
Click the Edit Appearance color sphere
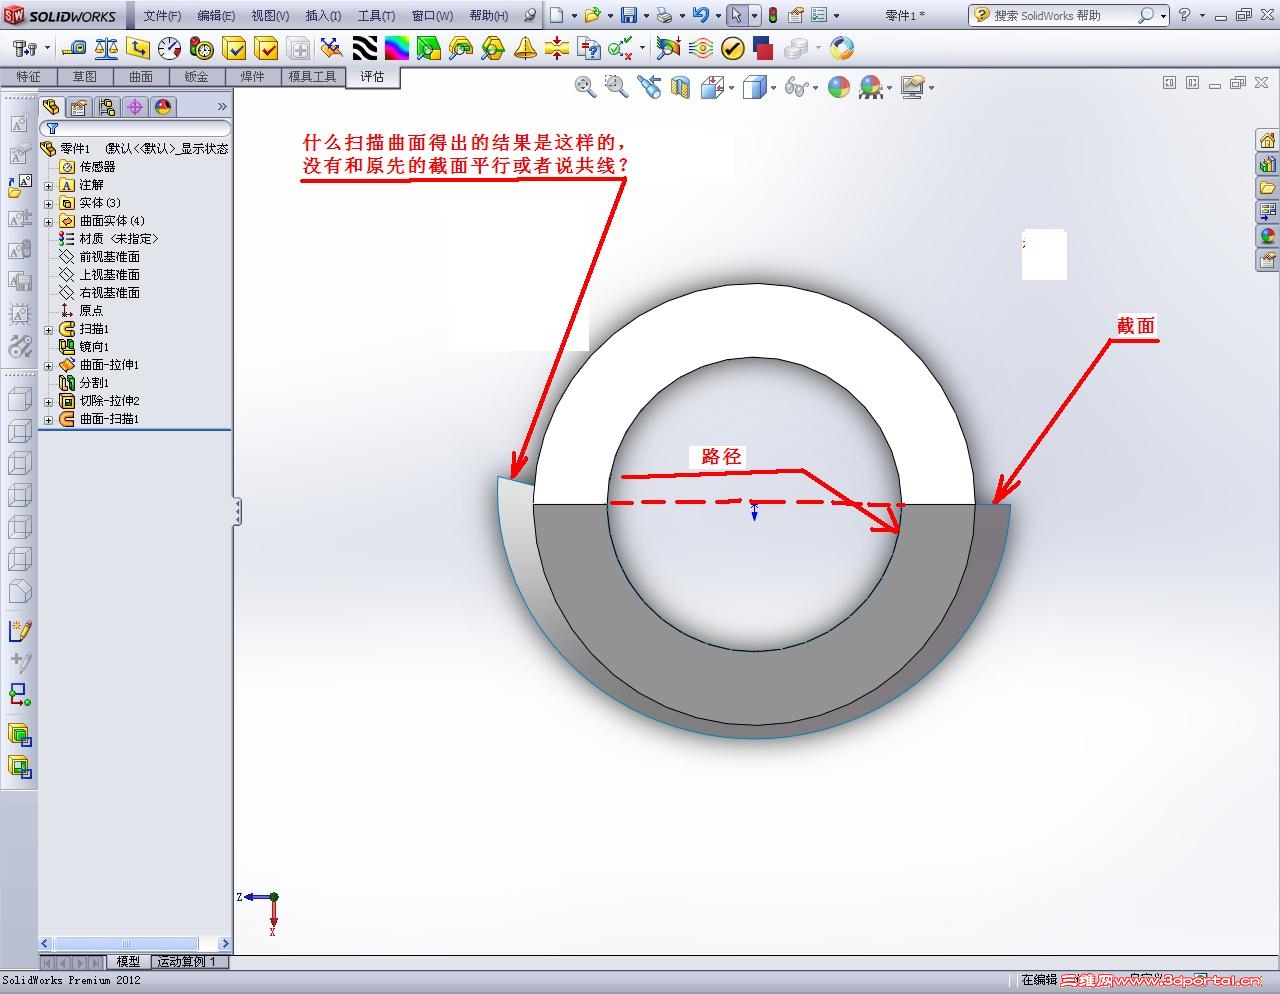(839, 88)
